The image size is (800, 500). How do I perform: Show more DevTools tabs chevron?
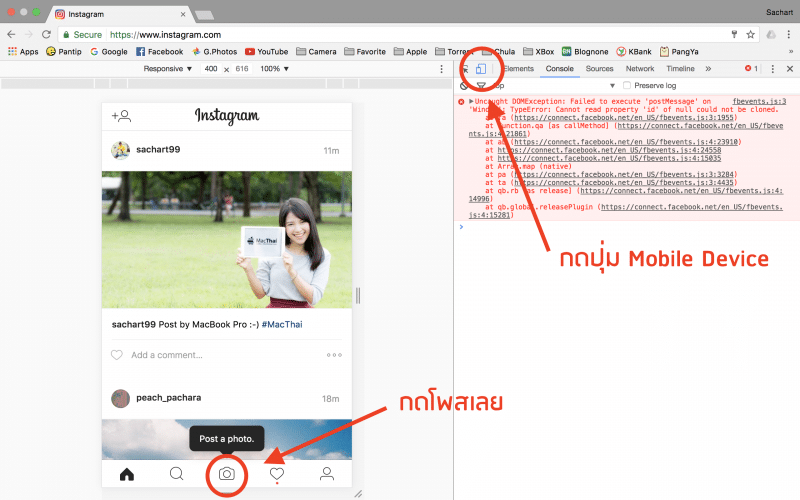coord(708,69)
